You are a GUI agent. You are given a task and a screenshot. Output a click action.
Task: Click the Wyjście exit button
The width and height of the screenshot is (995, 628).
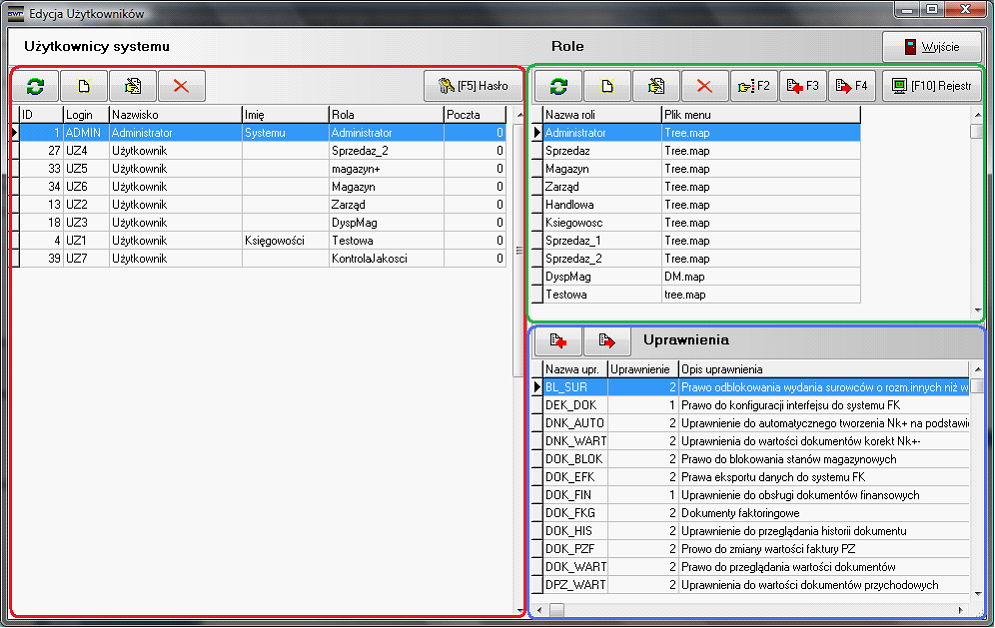tap(931, 47)
